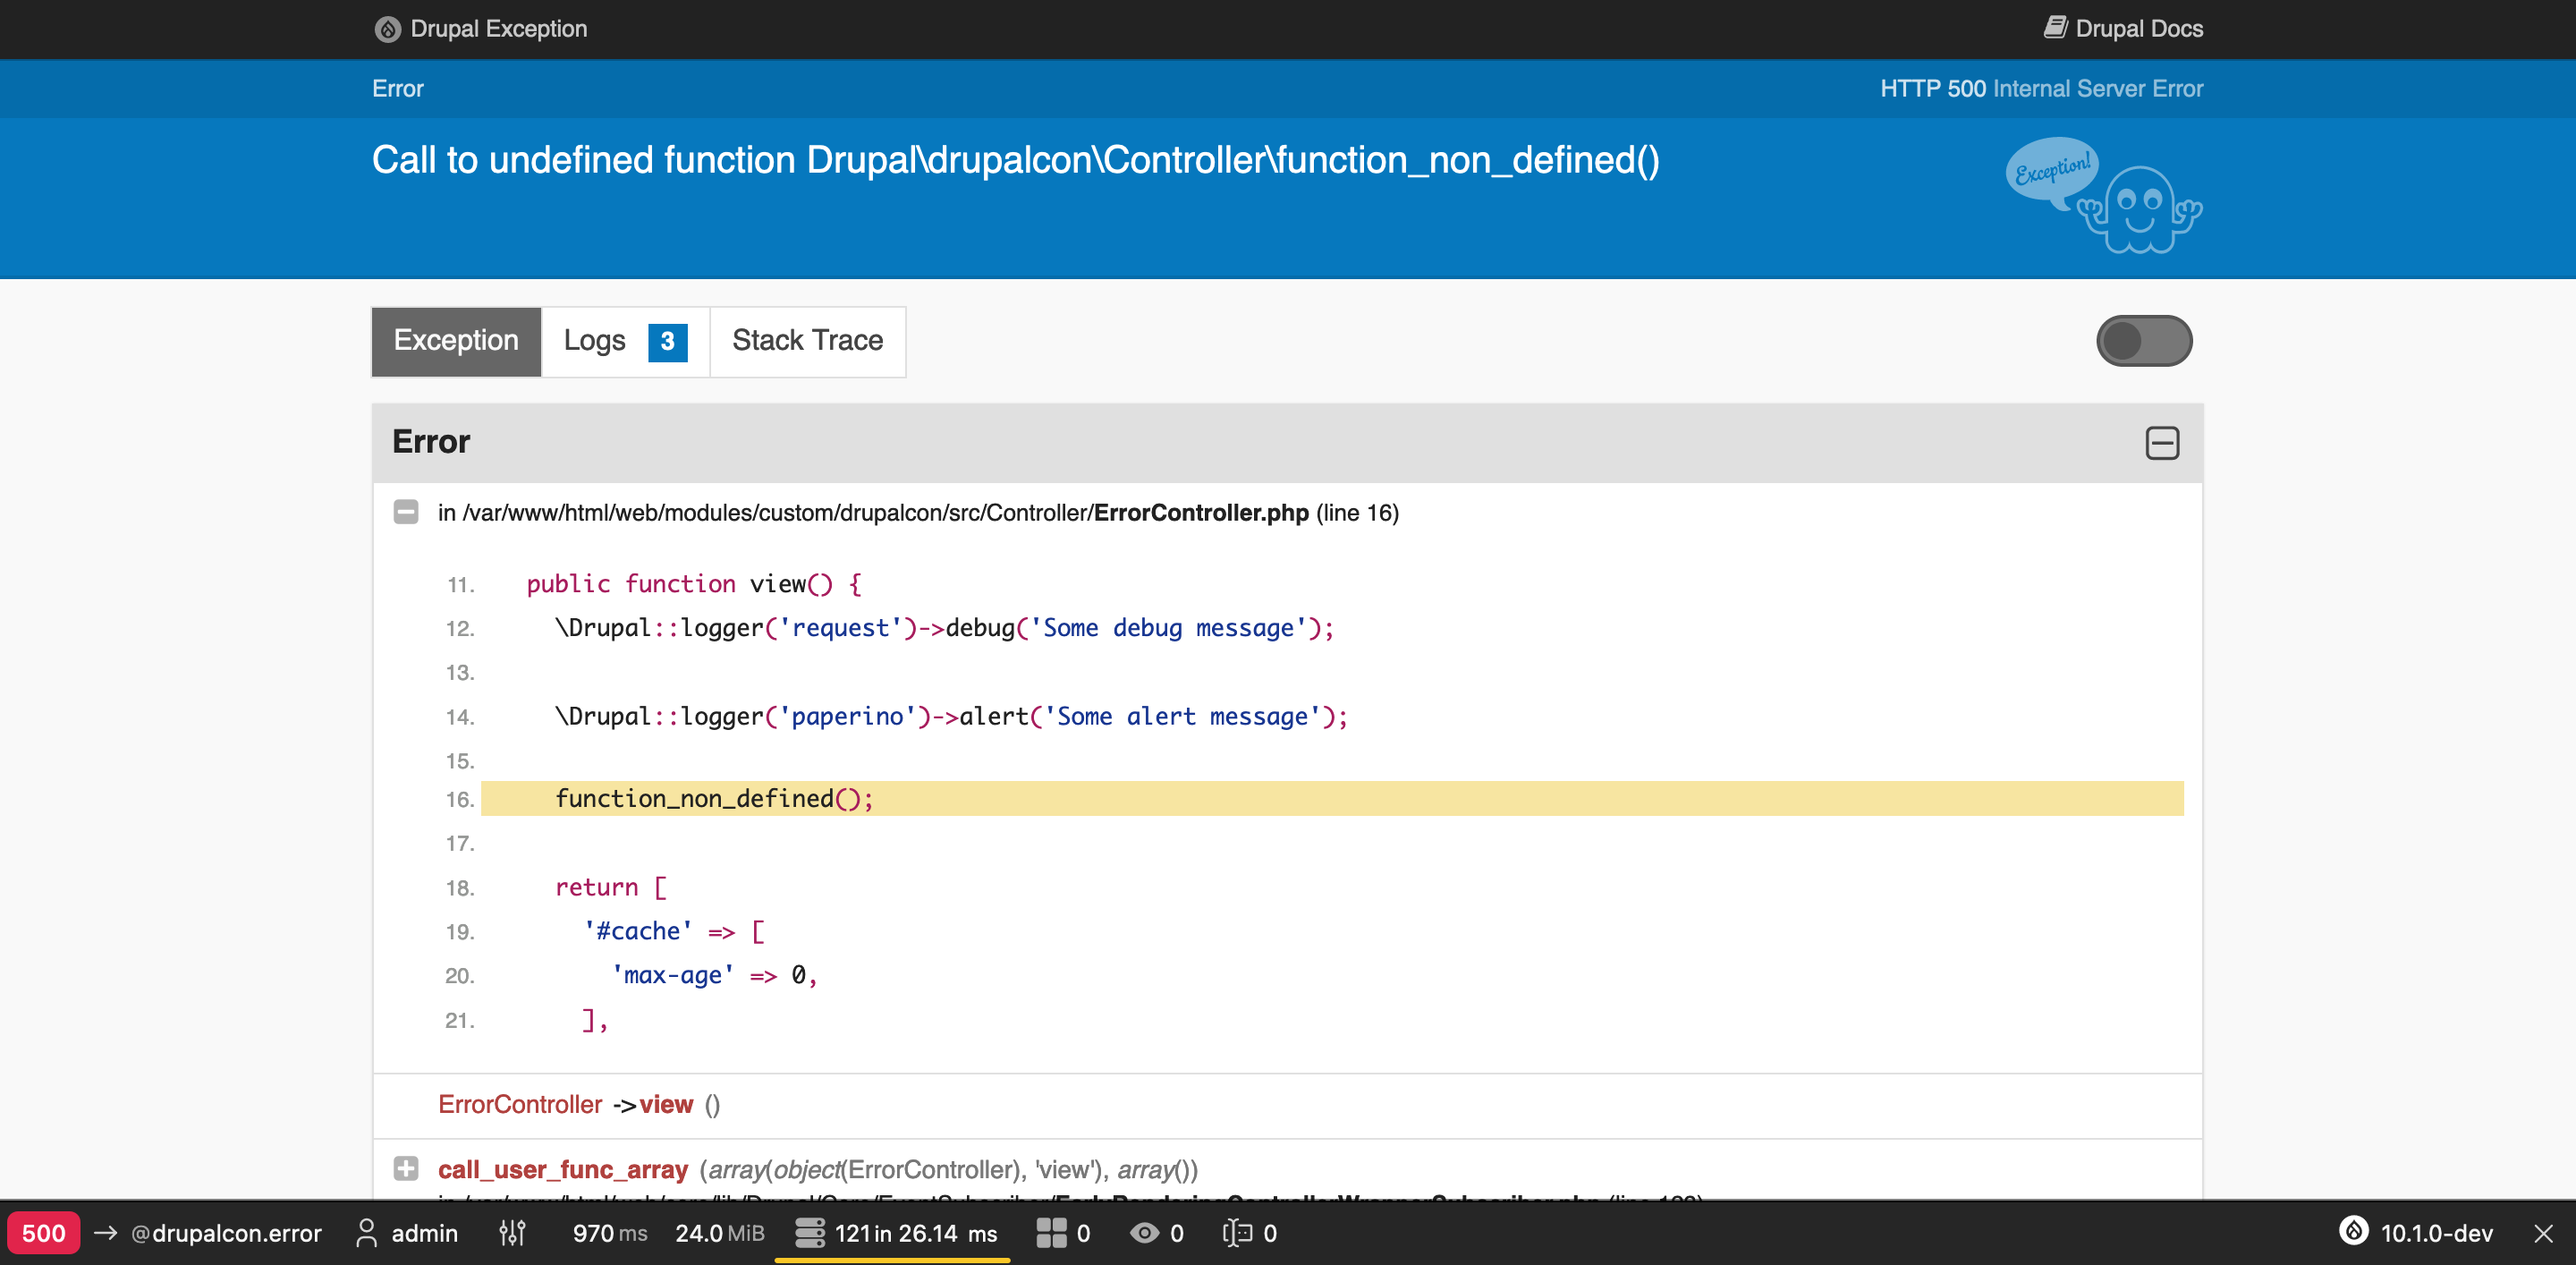Open Drupal Docs book icon

pos(2055,27)
